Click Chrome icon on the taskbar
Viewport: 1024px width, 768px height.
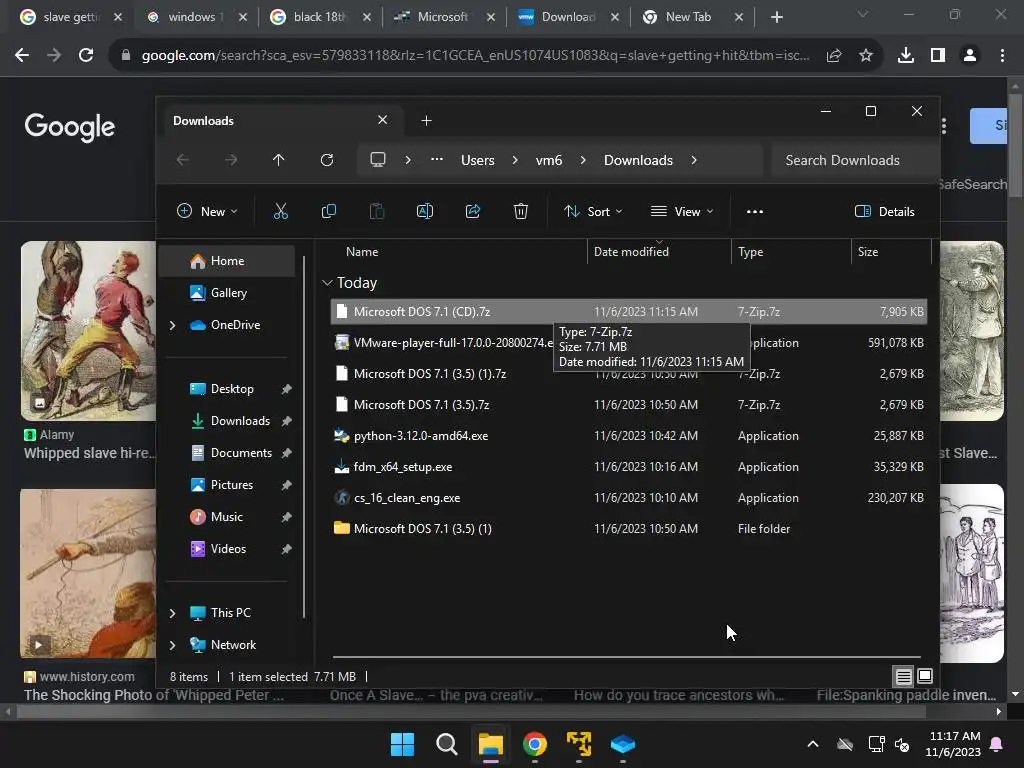coord(534,744)
